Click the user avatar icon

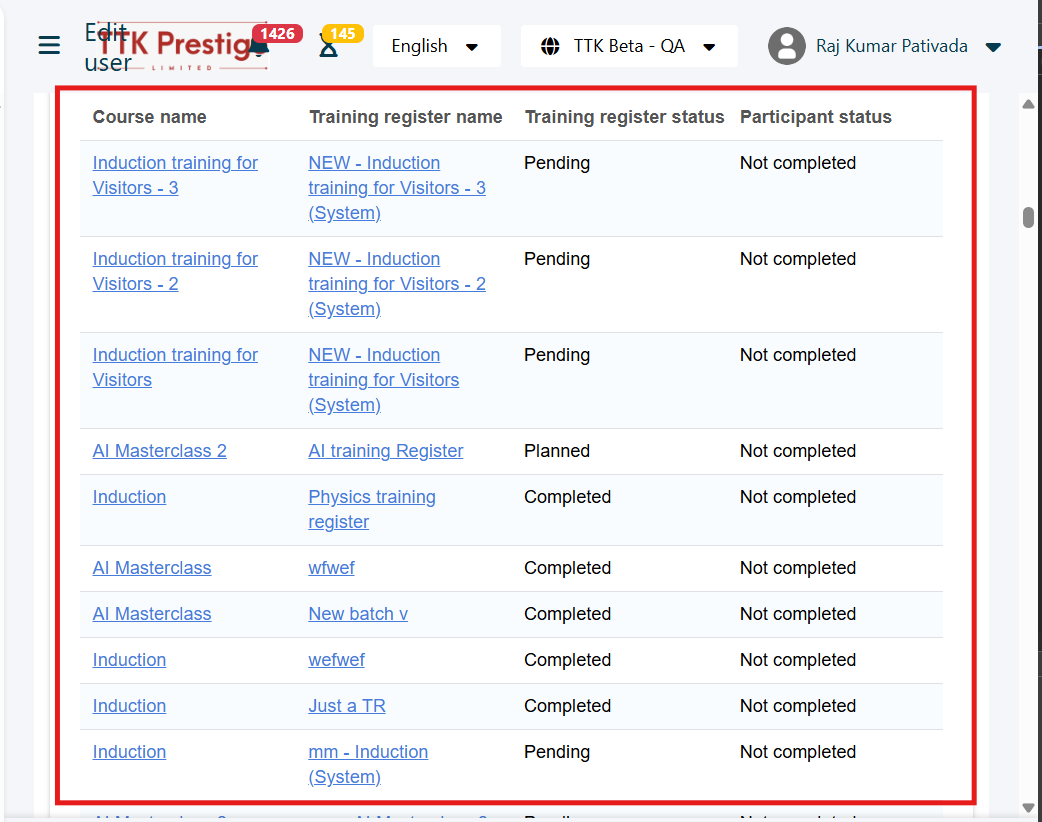(x=787, y=46)
